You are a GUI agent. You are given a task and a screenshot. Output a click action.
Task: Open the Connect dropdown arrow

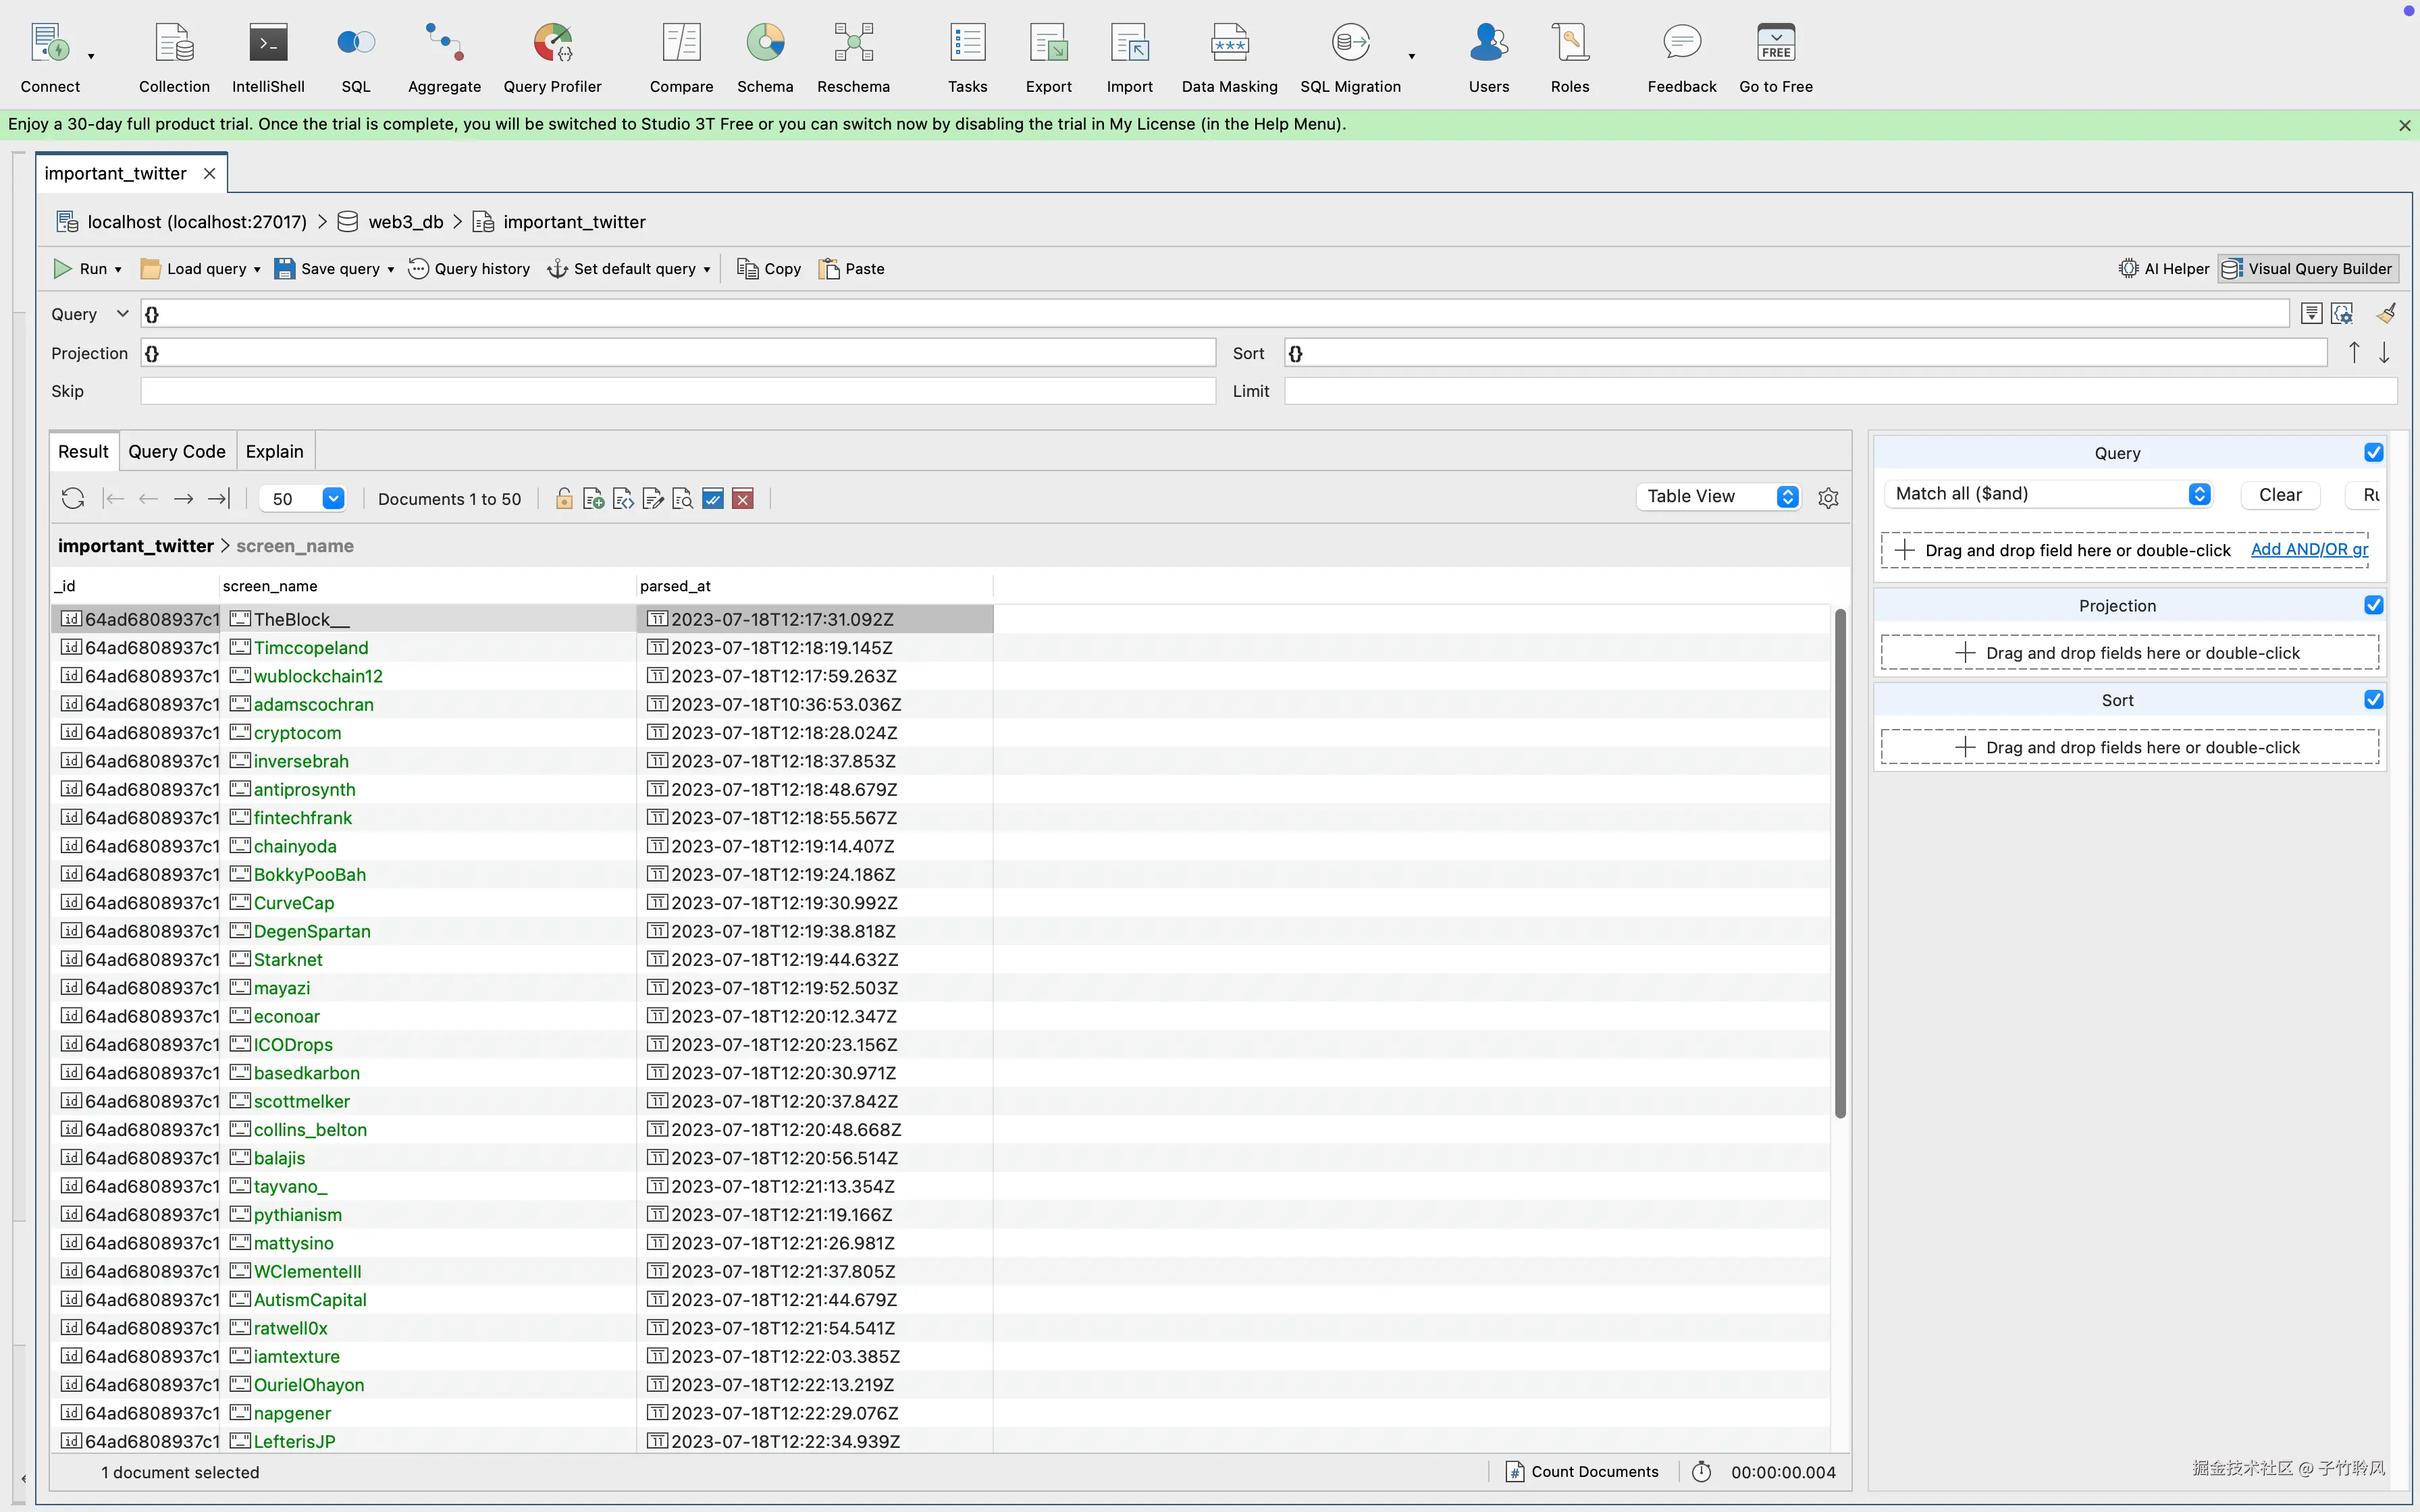[x=91, y=56]
